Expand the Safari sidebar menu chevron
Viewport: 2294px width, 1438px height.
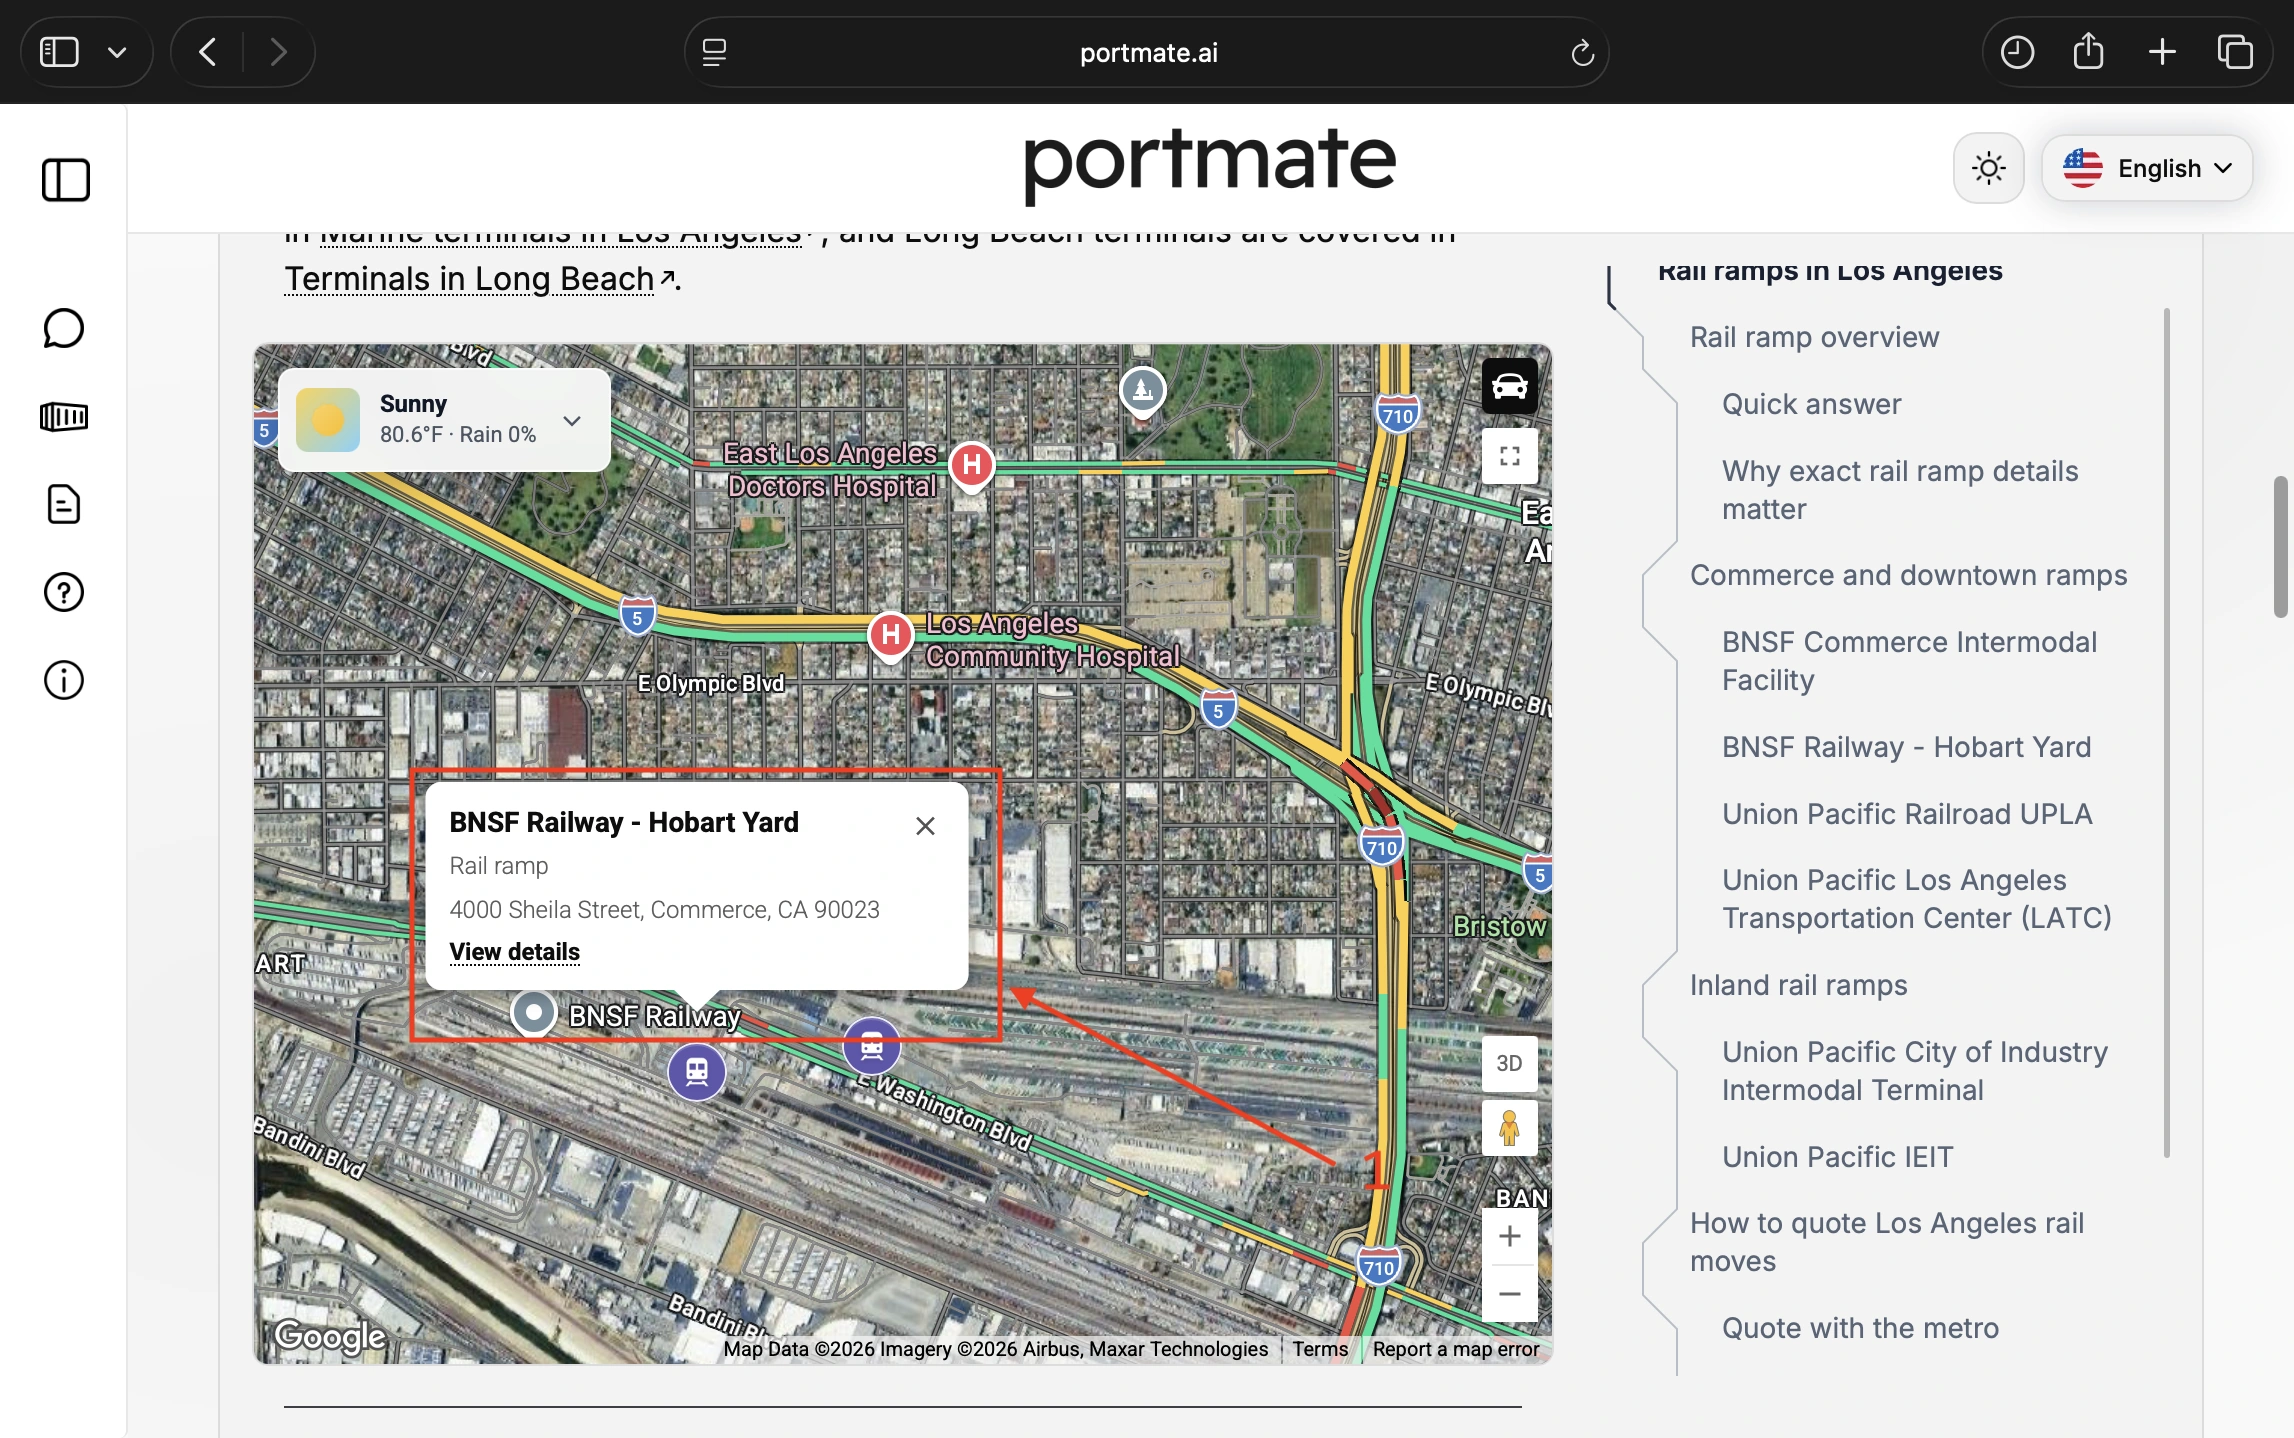pos(117,52)
